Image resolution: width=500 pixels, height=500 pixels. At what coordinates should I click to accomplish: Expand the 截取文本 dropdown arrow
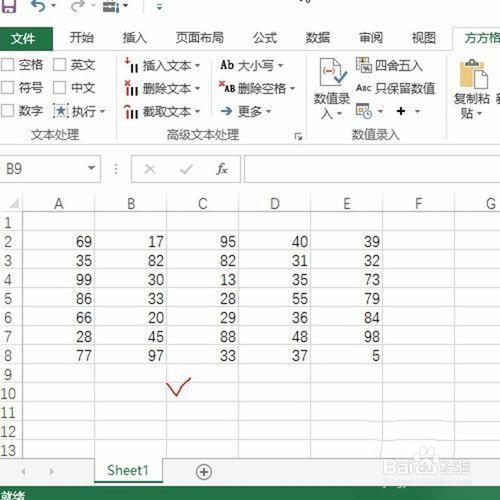coord(197,112)
